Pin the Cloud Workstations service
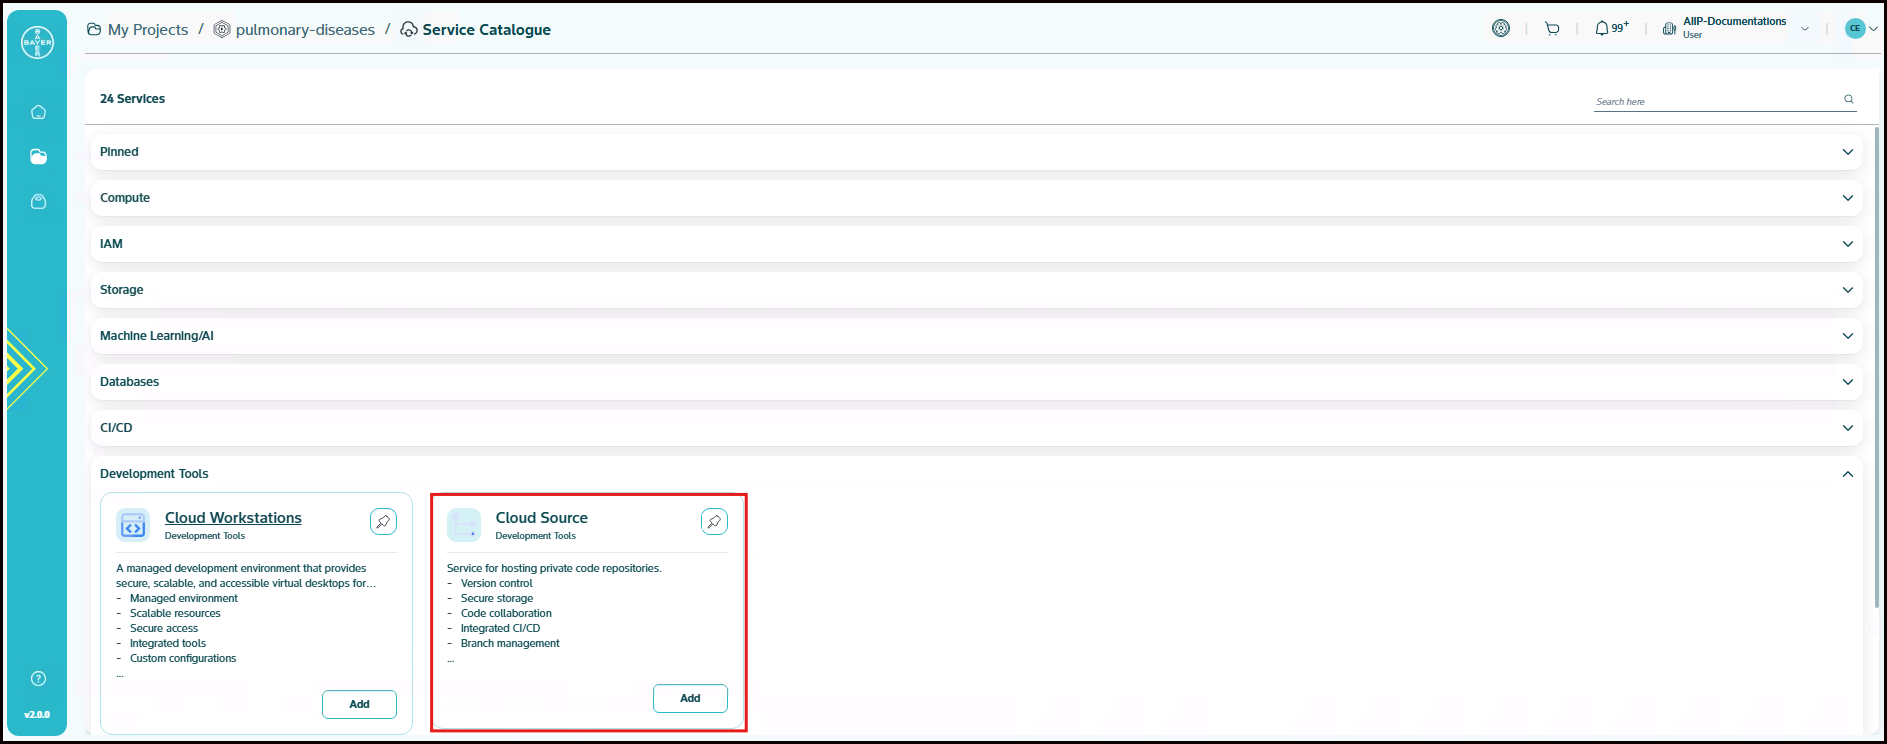The image size is (1887, 744). [383, 522]
